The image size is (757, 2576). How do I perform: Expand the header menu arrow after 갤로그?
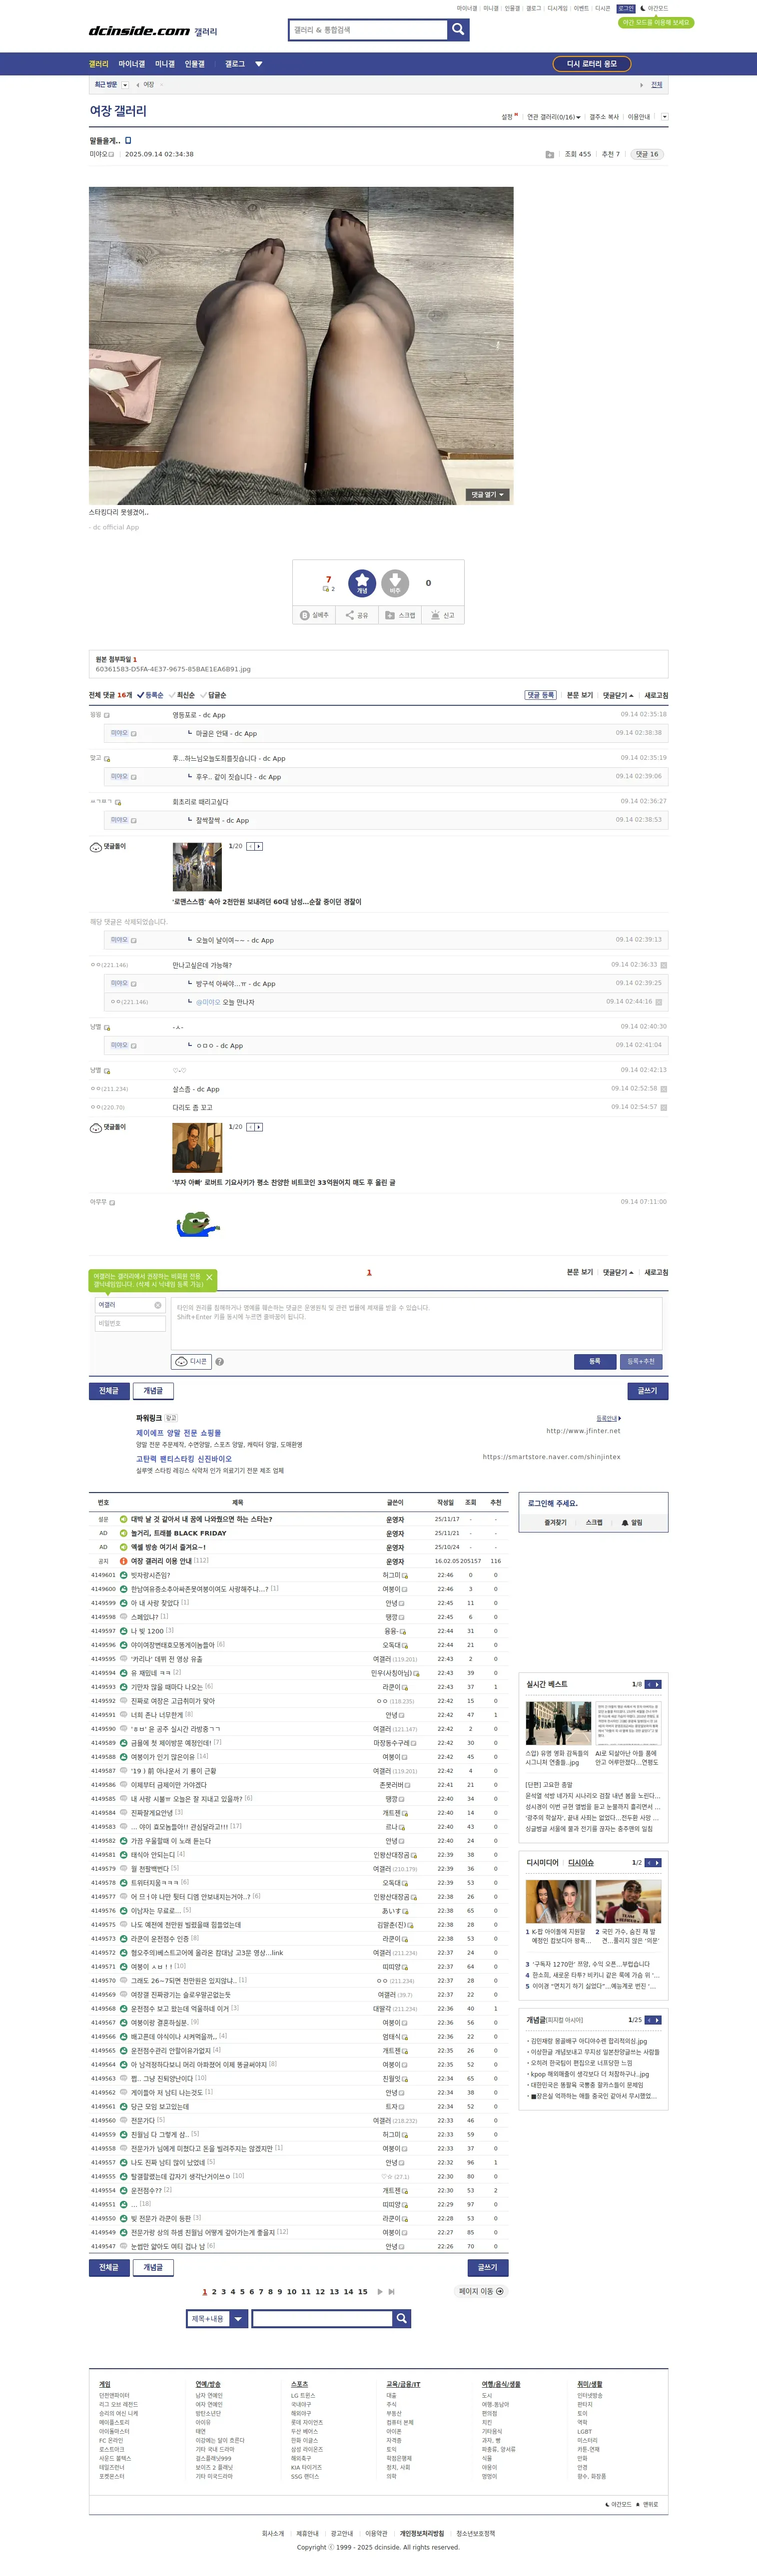click(x=259, y=64)
